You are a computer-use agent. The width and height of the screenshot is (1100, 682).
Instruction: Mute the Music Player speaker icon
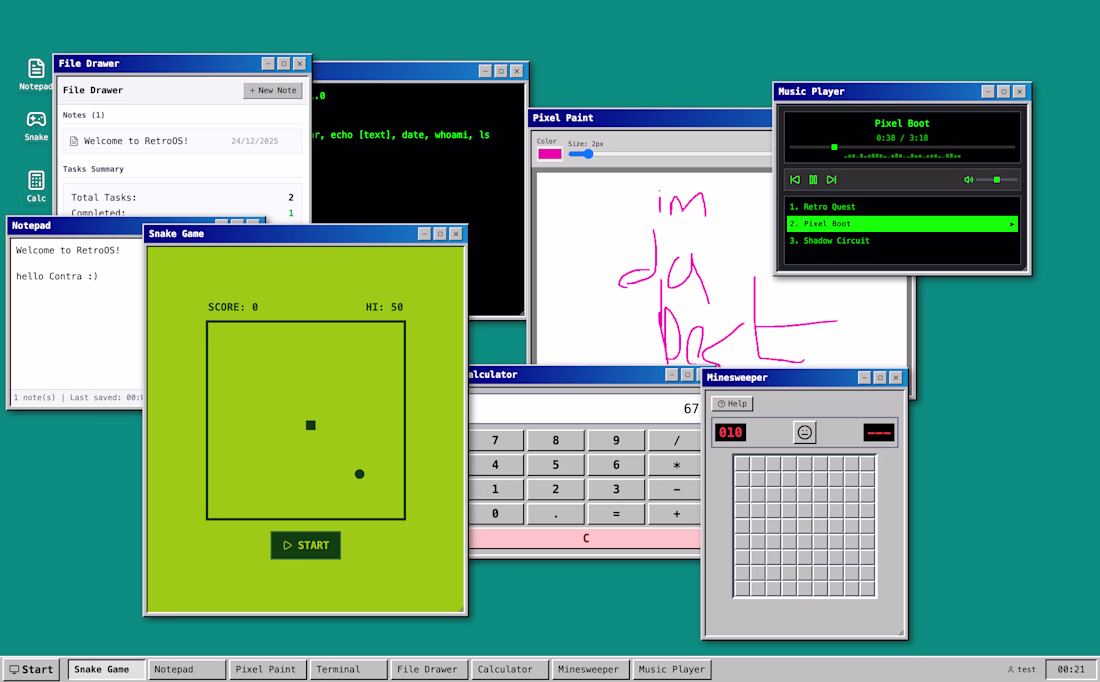pos(968,180)
